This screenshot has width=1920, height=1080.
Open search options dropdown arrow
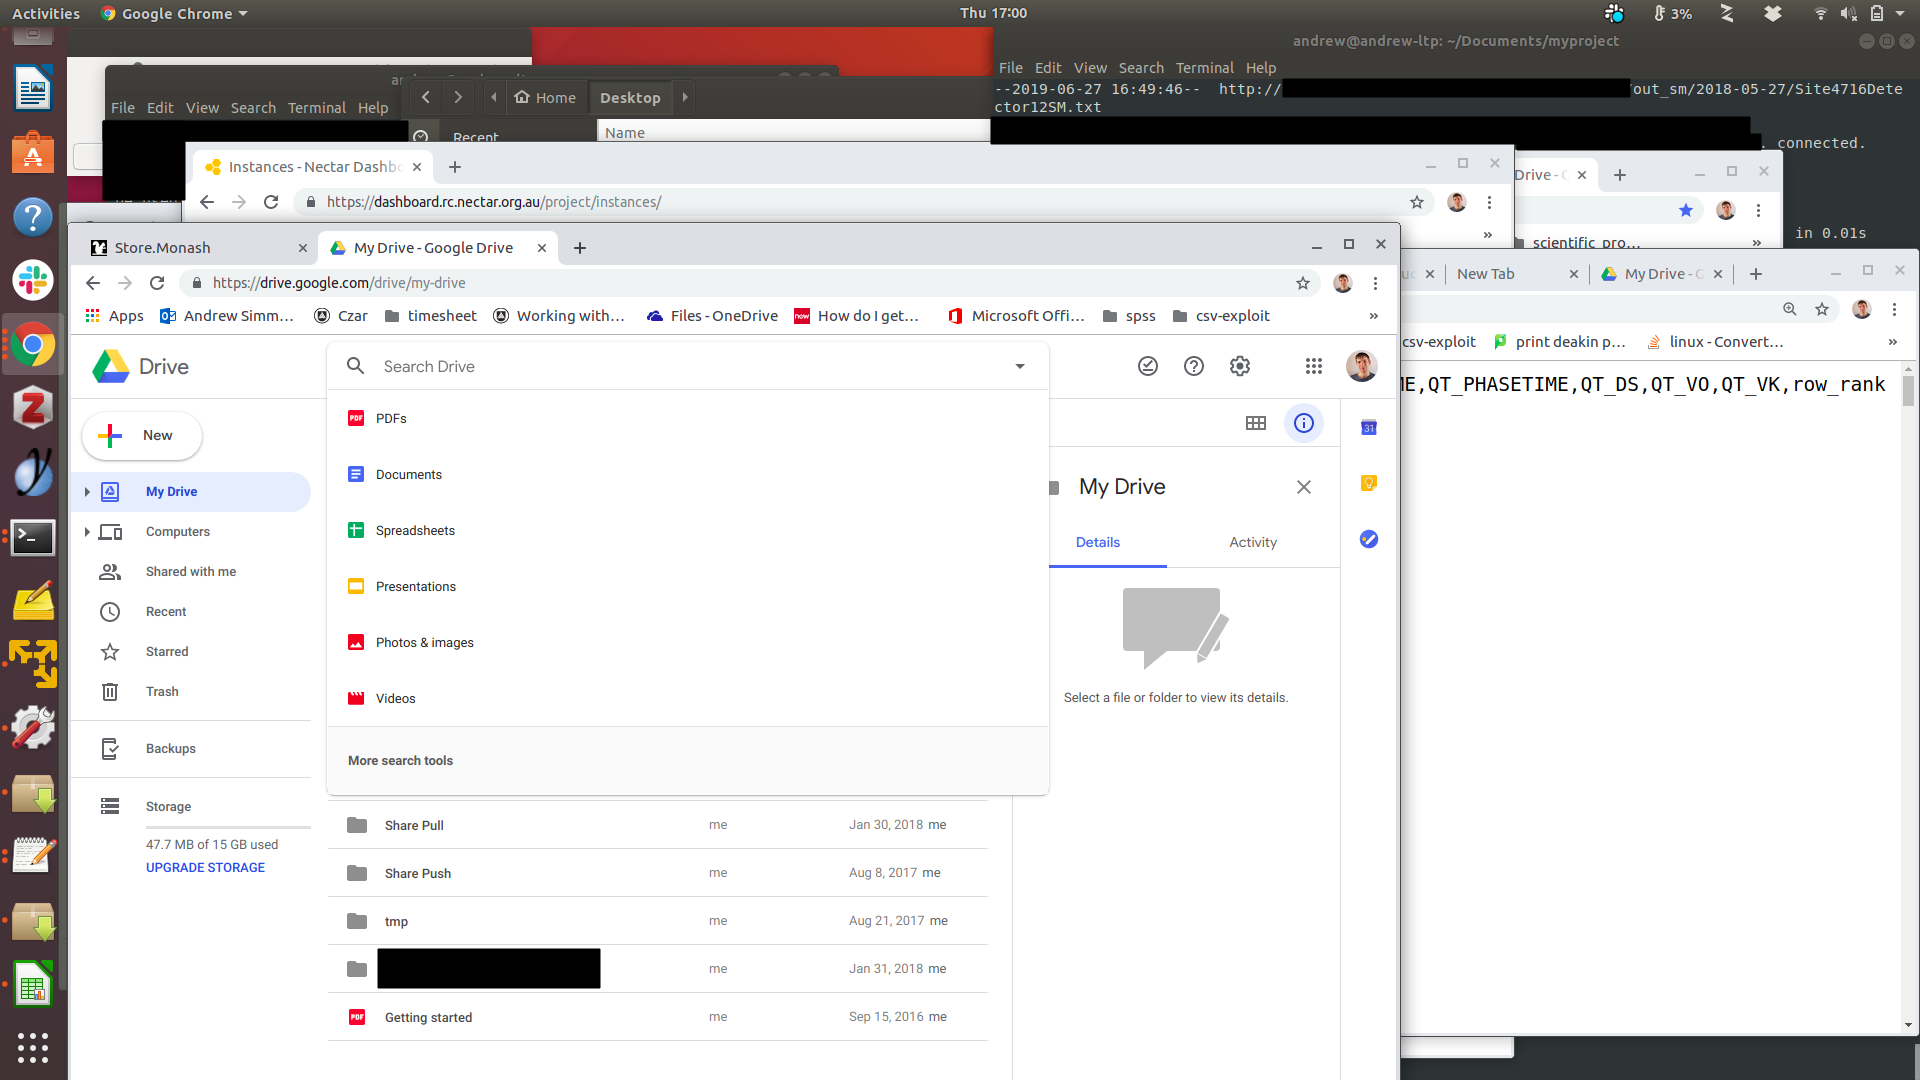1020,366
